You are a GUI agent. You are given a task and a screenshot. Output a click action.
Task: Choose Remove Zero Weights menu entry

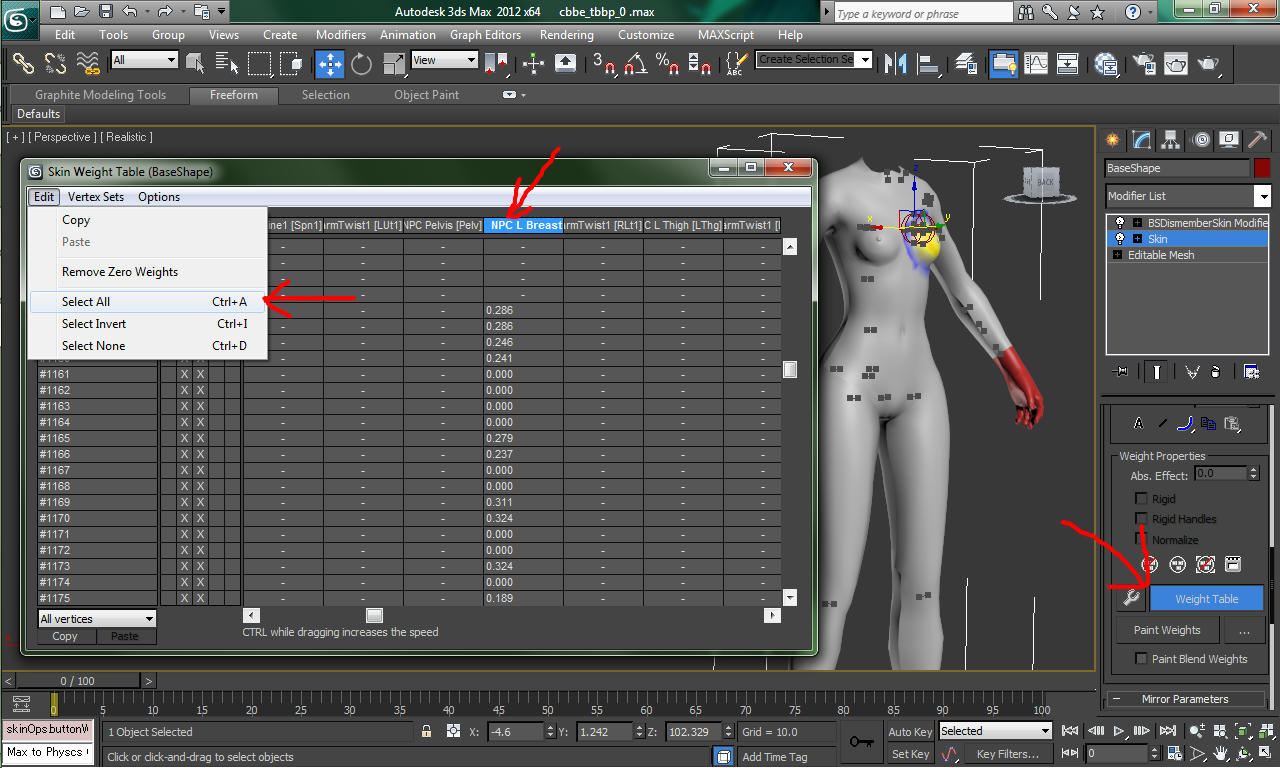pyautogui.click(x=148, y=272)
